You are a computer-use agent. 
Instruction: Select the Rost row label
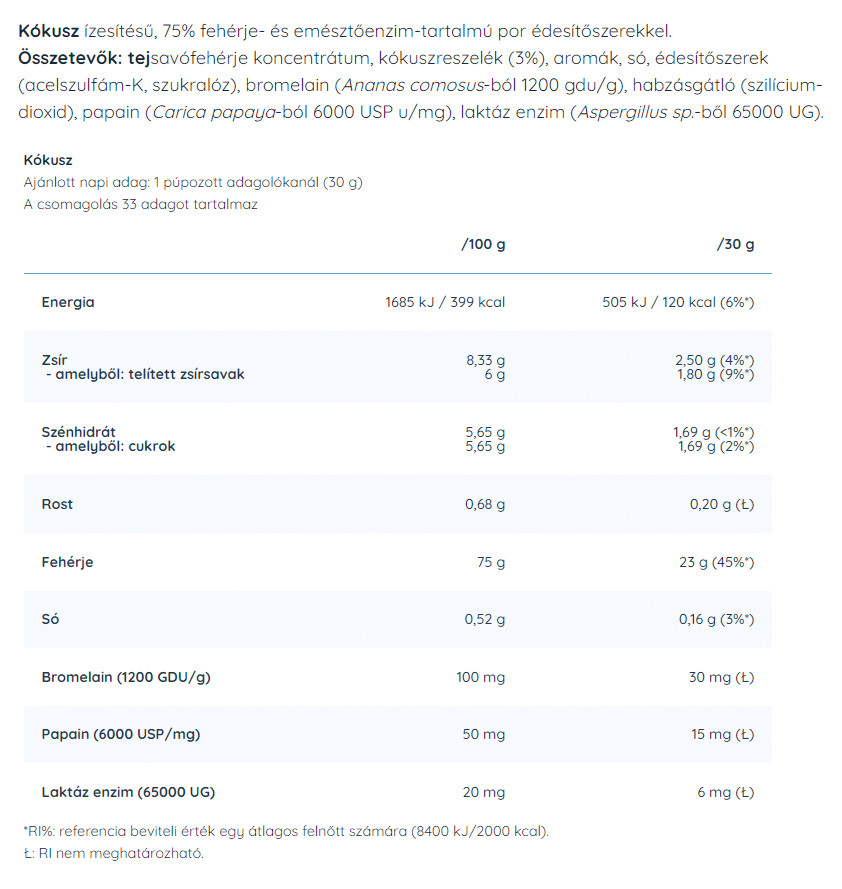point(57,504)
